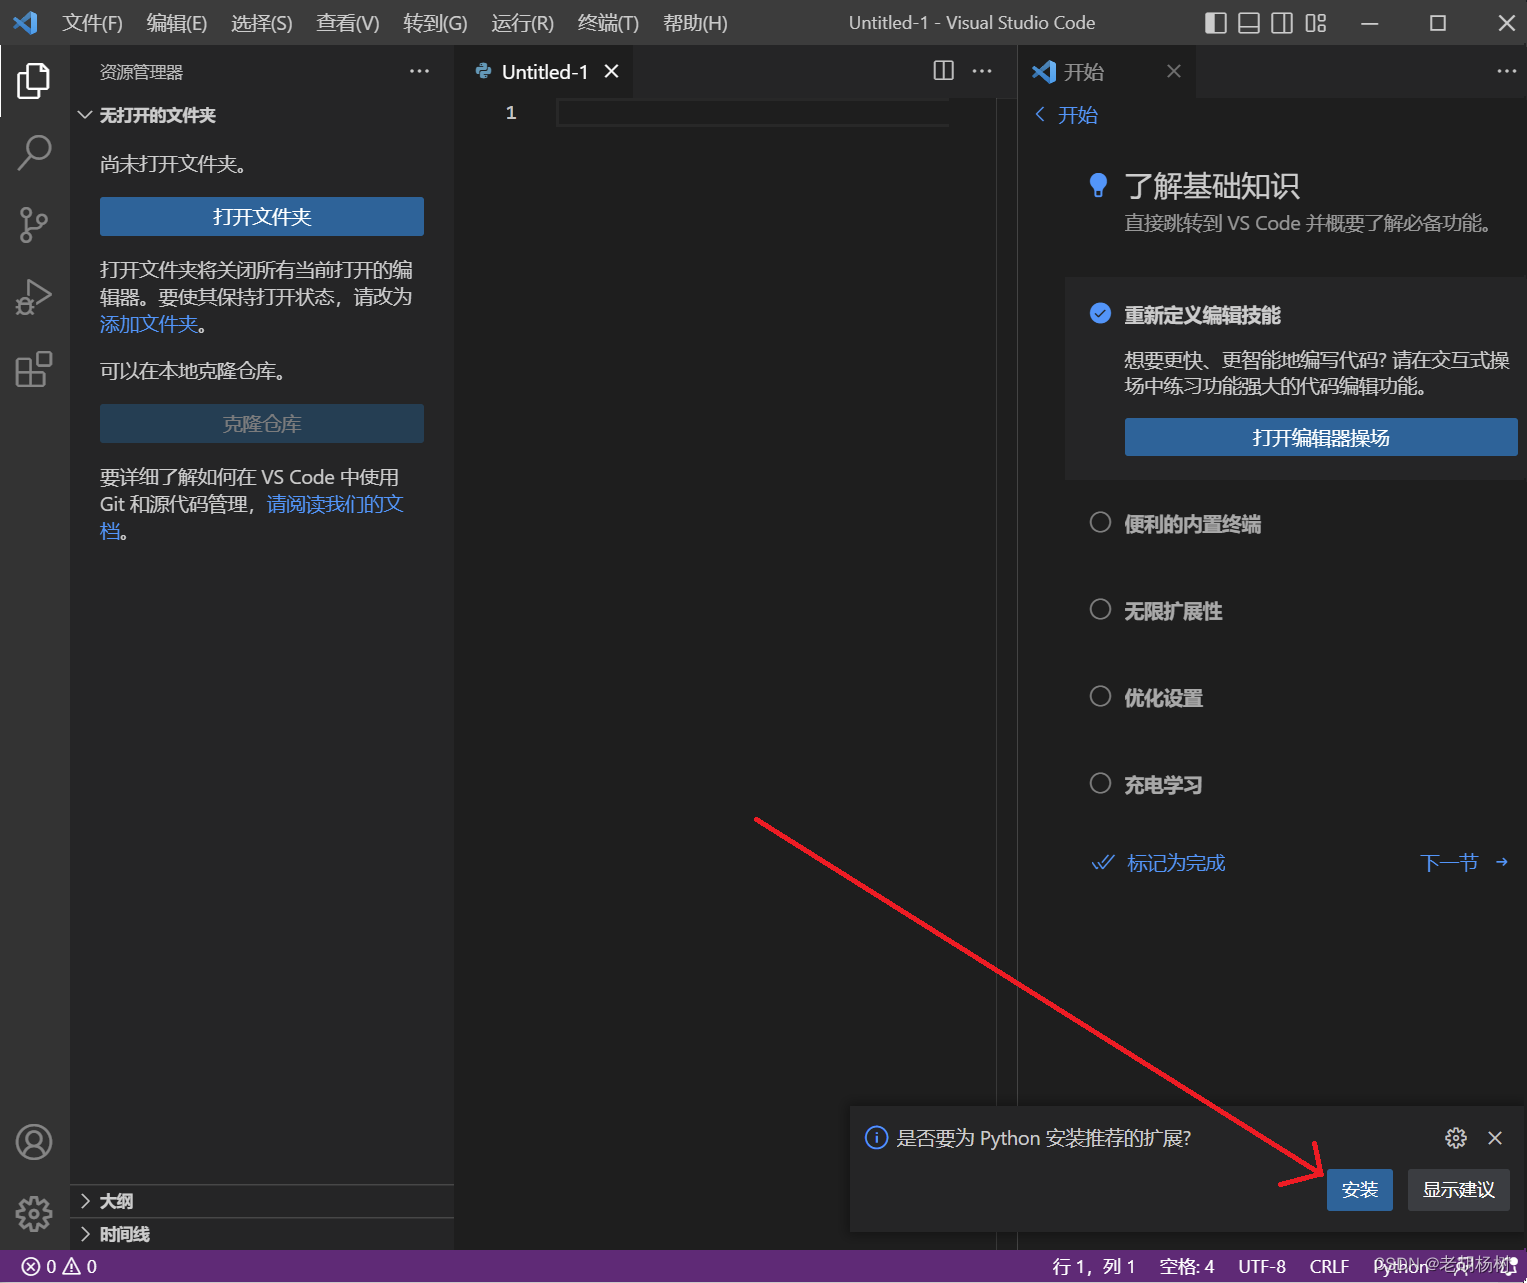Screen dimensions: 1527x1283
Task: Click errors and warnings count in status bar
Action: [60, 1267]
